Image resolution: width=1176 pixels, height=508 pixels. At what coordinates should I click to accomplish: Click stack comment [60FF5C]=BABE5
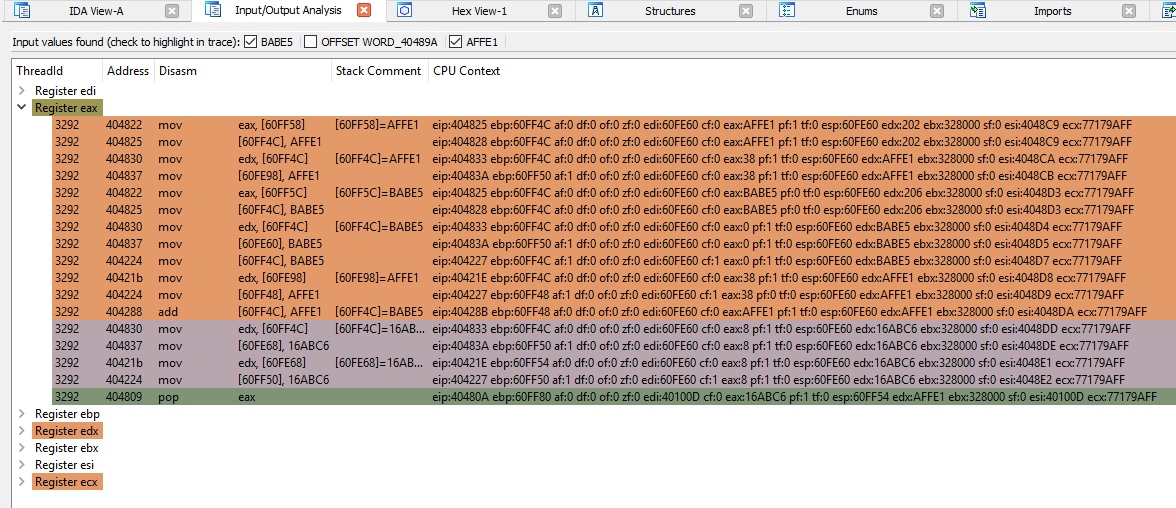pyautogui.click(x=378, y=193)
